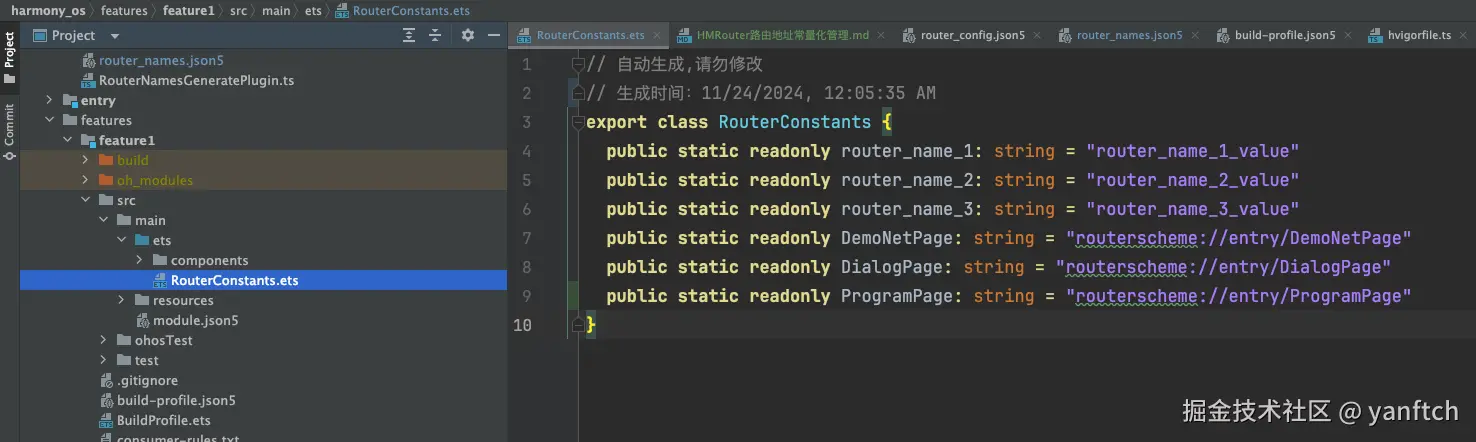Click line number 7 in the gutter
1476x442 pixels.
point(527,238)
